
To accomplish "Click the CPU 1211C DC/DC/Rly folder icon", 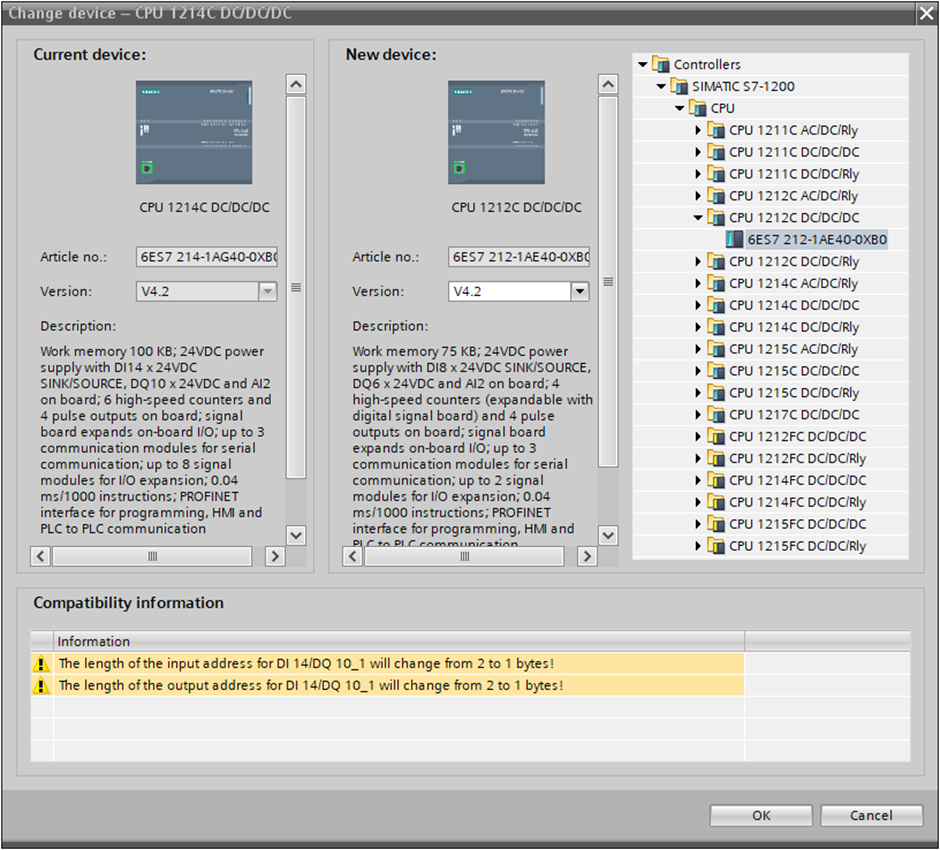I will pyautogui.click(x=716, y=174).
